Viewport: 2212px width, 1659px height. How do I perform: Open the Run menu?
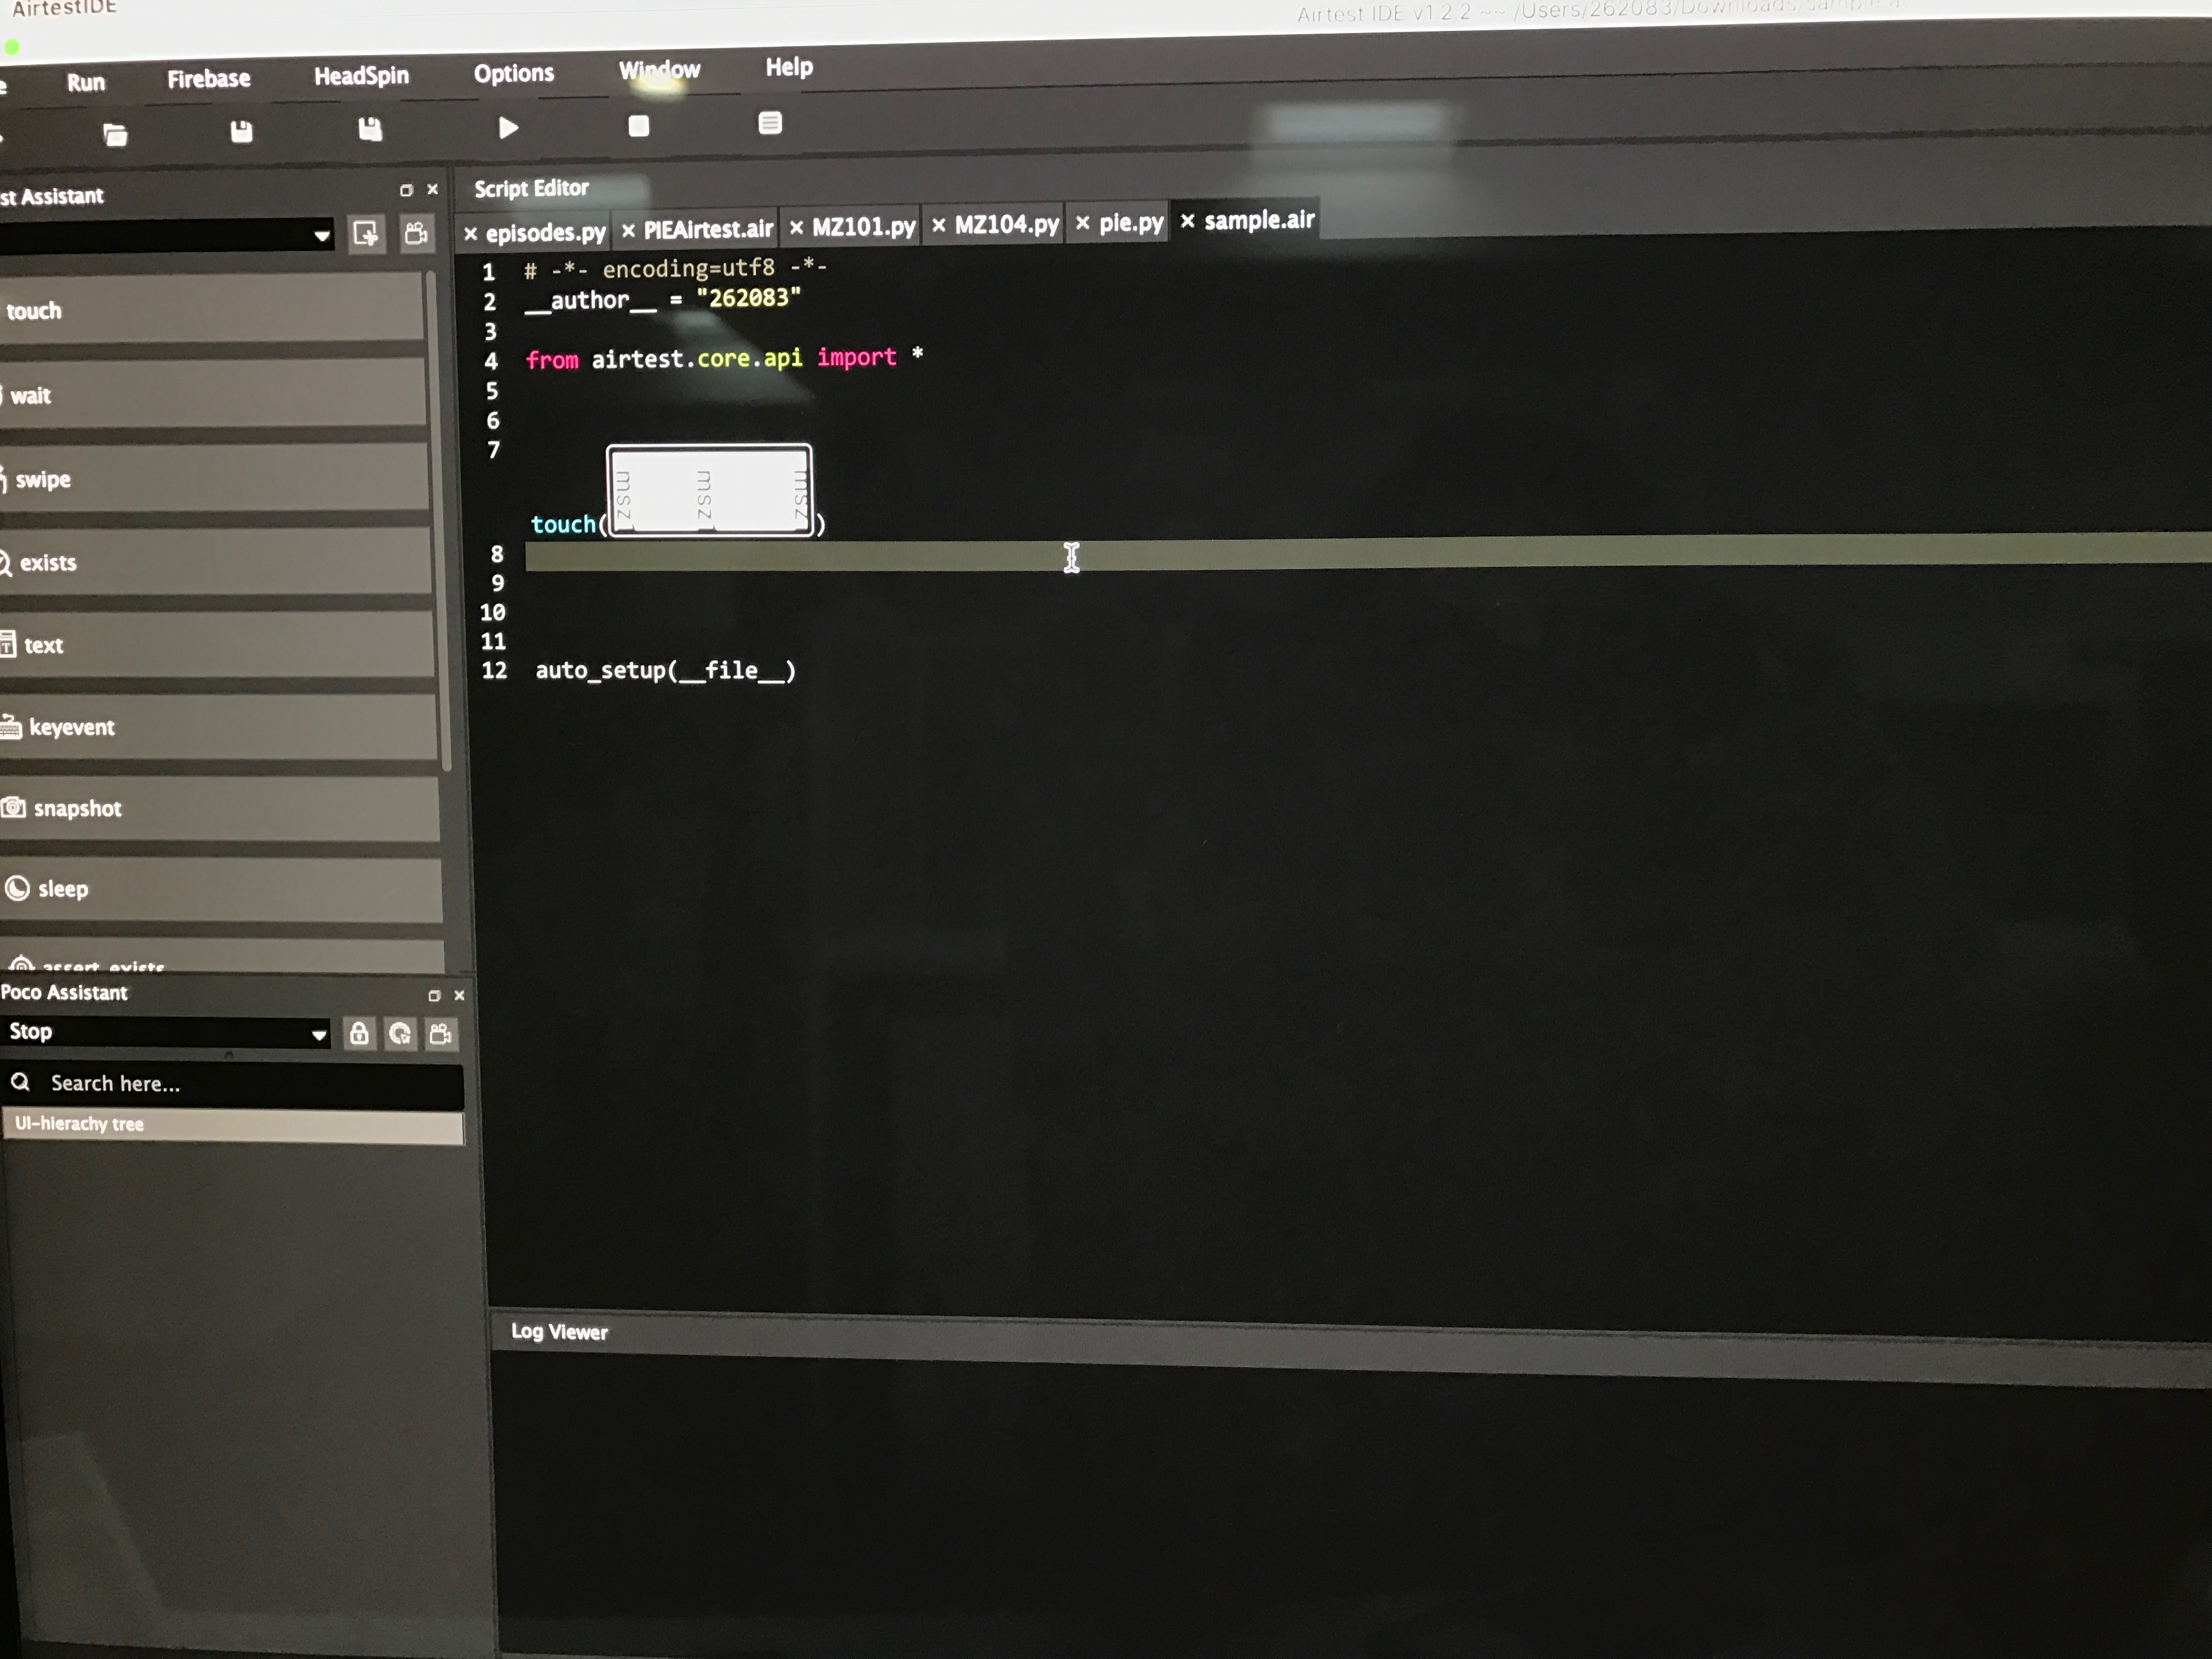[x=86, y=83]
